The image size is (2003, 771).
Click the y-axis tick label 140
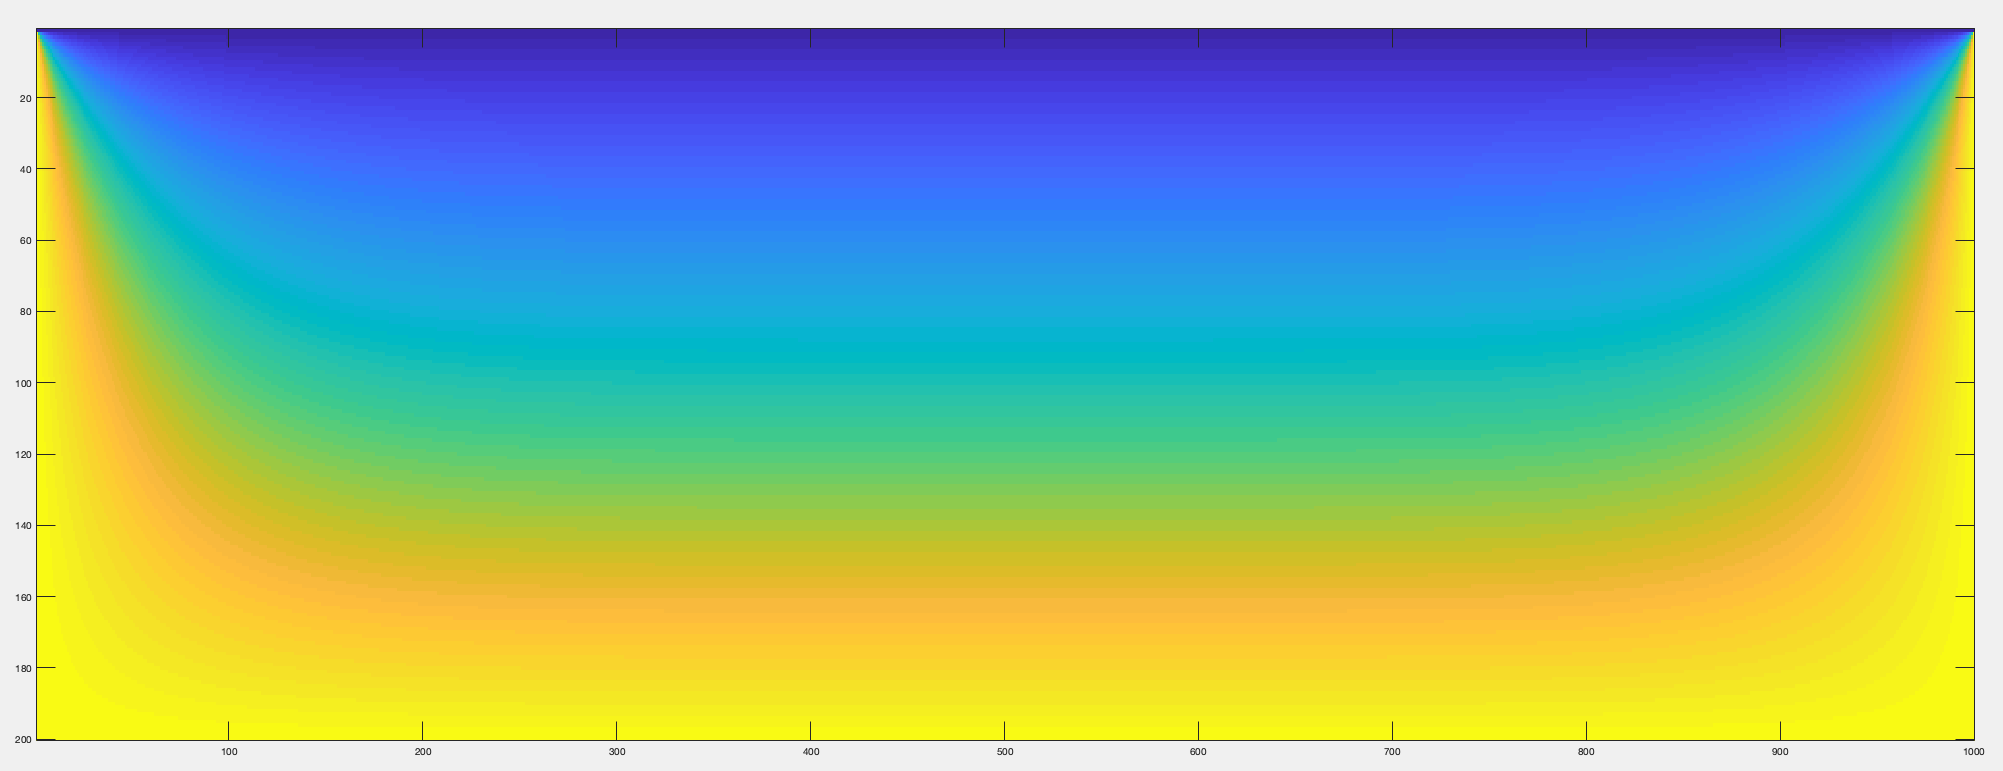point(22,526)
